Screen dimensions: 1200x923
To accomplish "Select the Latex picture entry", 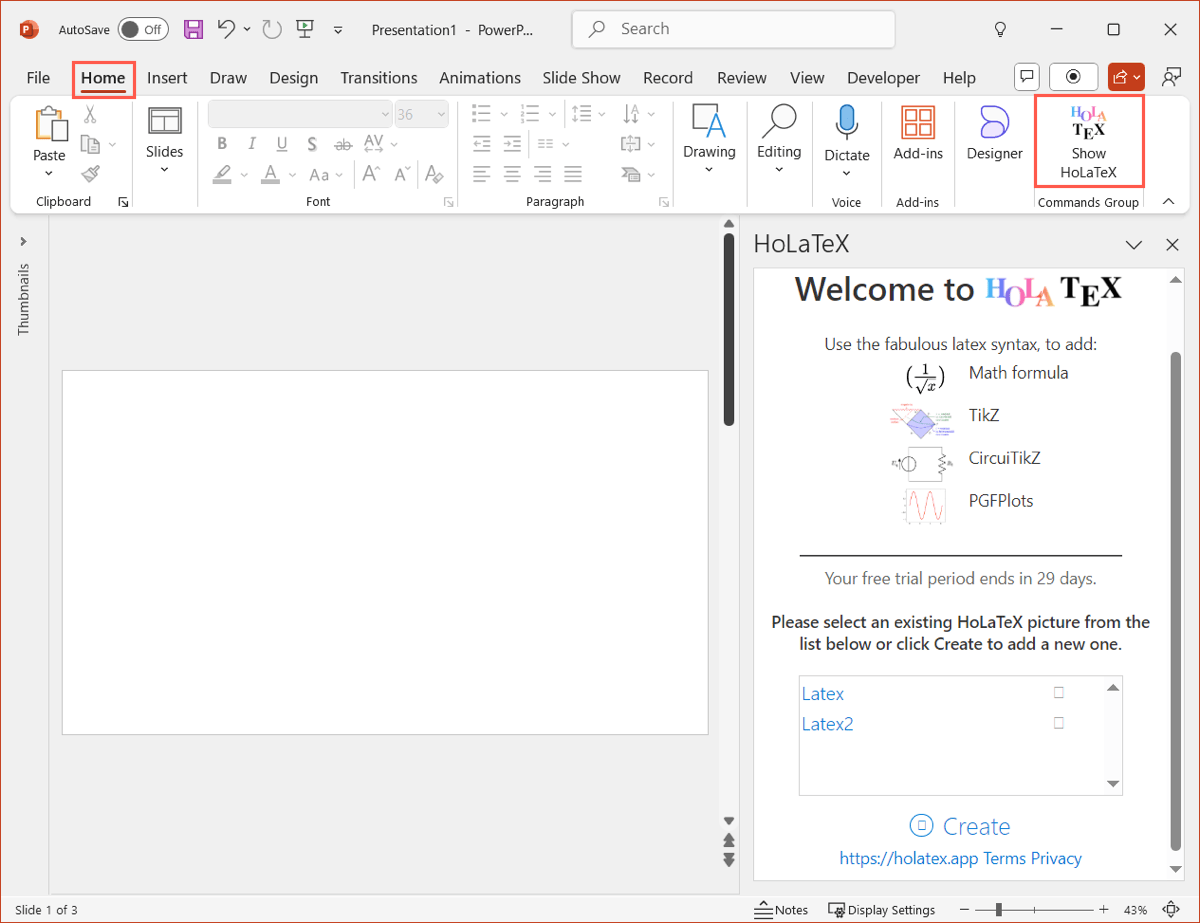I will (823, 693).
